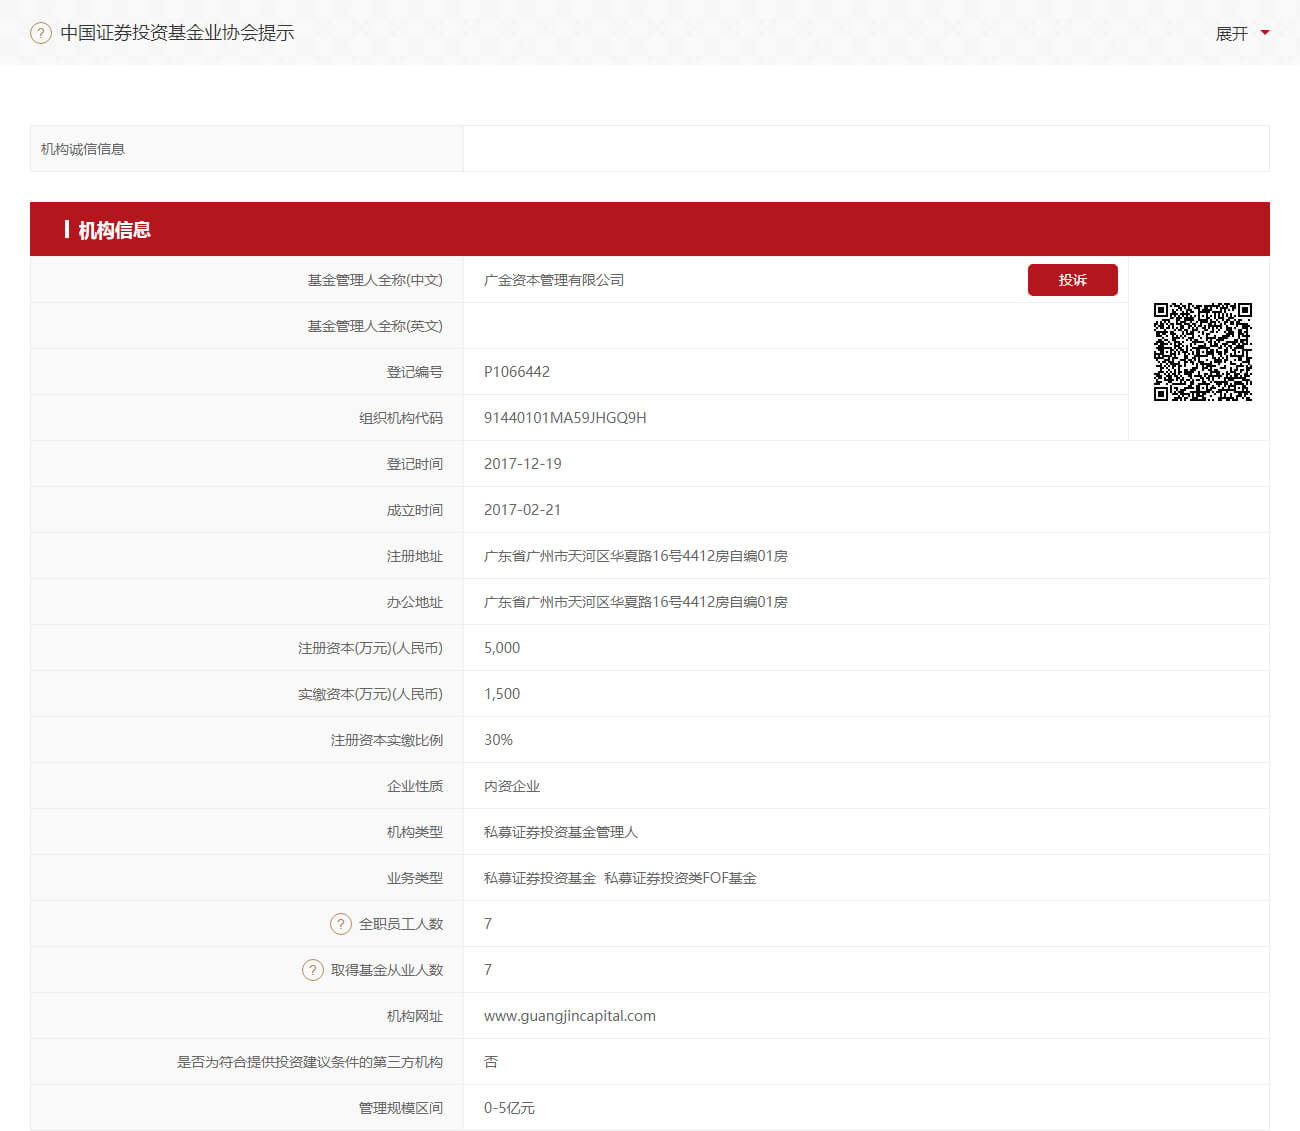The width and height of the screenshot is (1300, 1131).
Task: Select company name 广金资本管理有限公司
Action: pyautogui.click(x=554, y=280)
